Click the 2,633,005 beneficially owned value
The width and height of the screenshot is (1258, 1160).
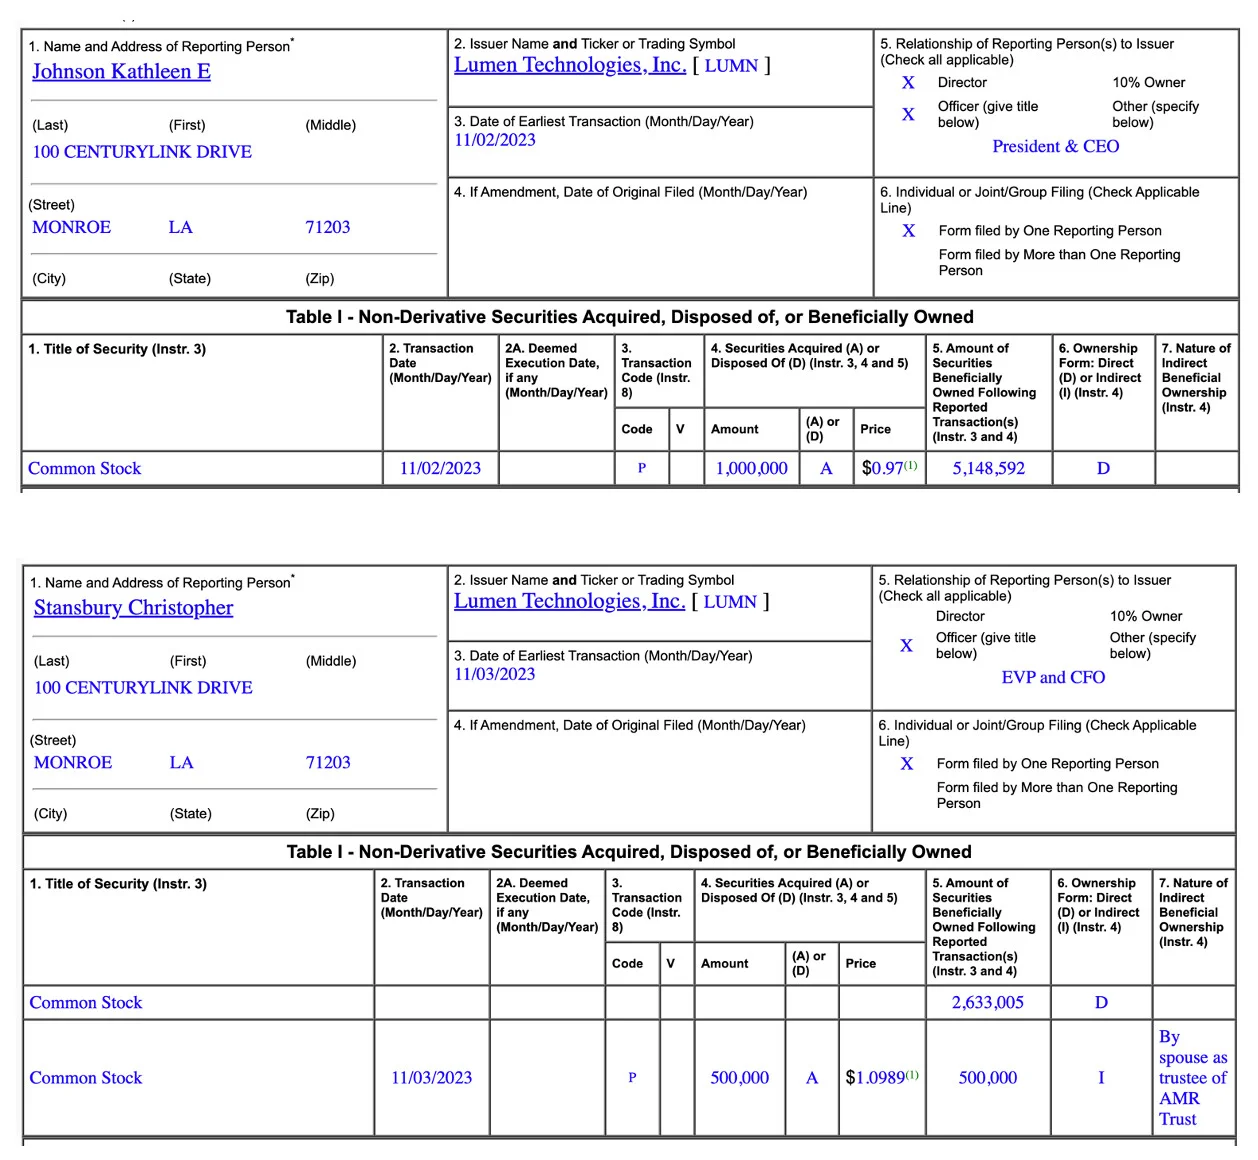[988, 1002]
